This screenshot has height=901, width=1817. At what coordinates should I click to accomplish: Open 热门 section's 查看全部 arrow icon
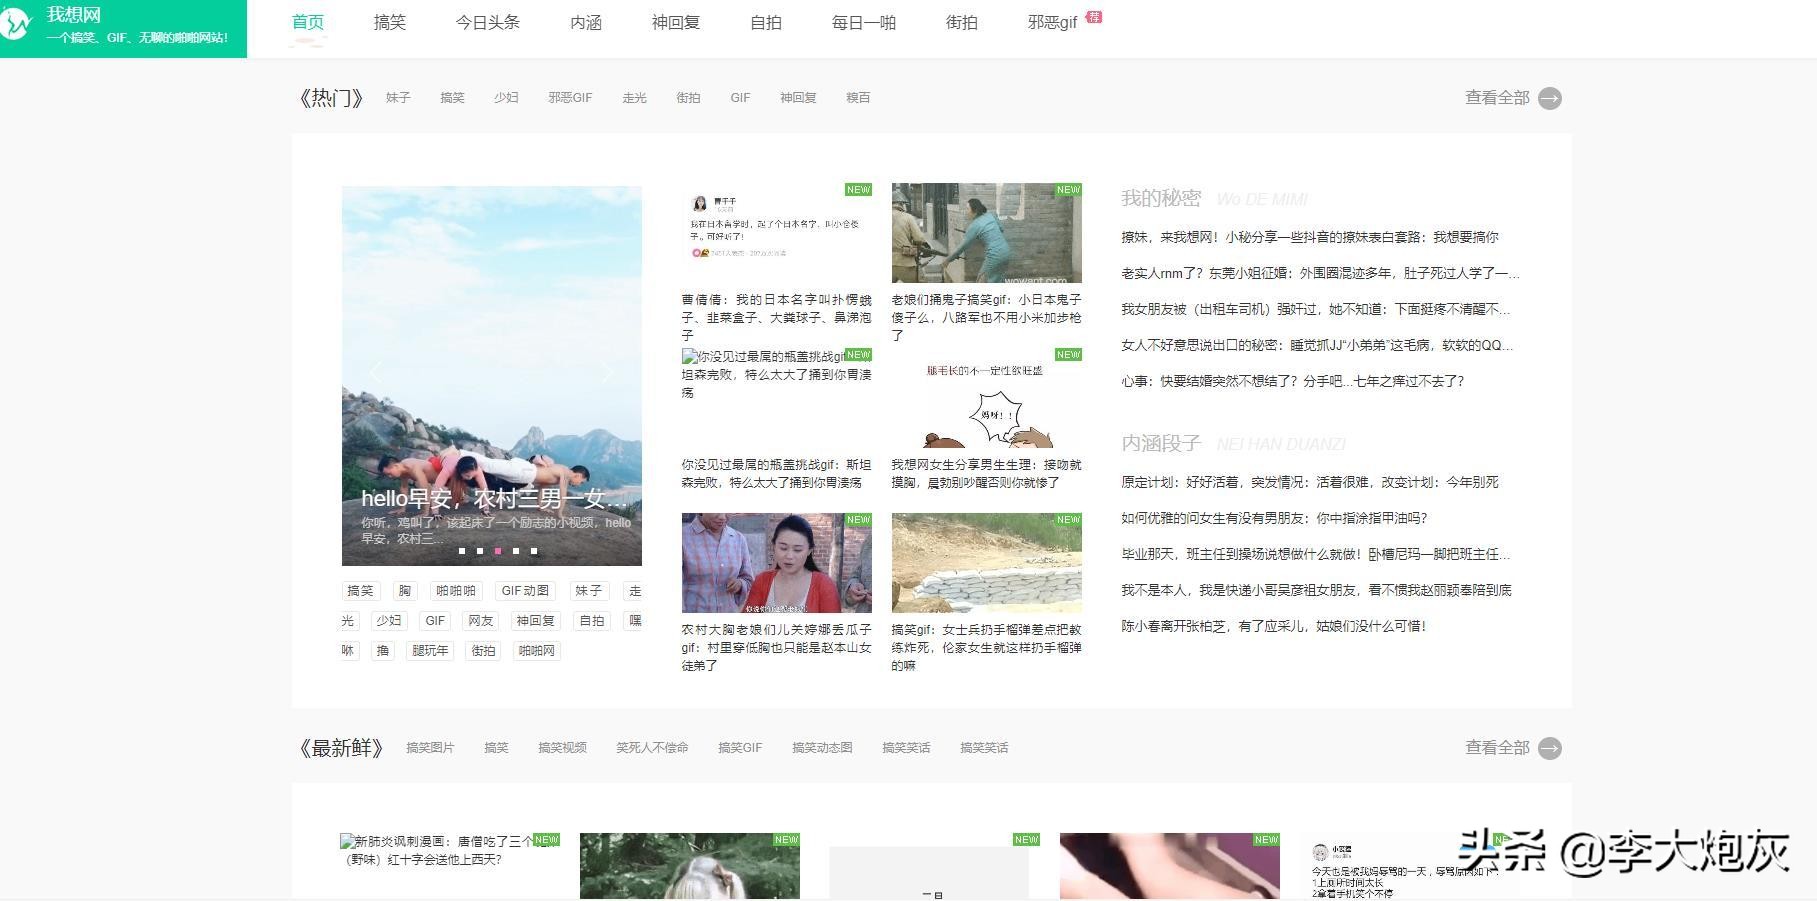pos(1551,98)
